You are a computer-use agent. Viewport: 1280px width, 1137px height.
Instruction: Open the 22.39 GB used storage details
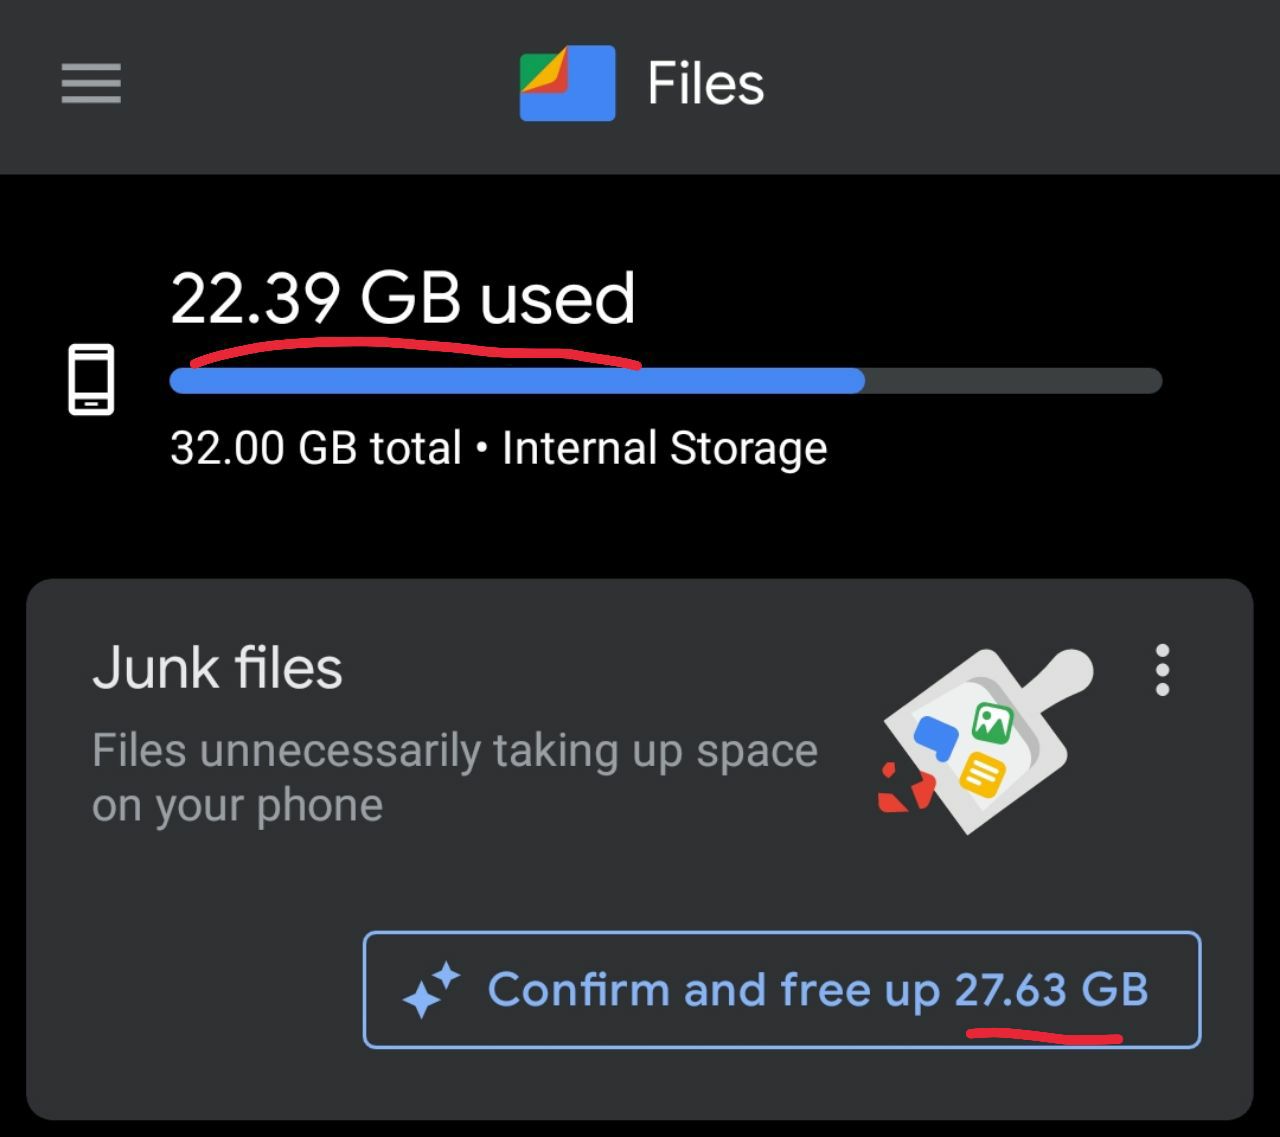tap(402, 298)
